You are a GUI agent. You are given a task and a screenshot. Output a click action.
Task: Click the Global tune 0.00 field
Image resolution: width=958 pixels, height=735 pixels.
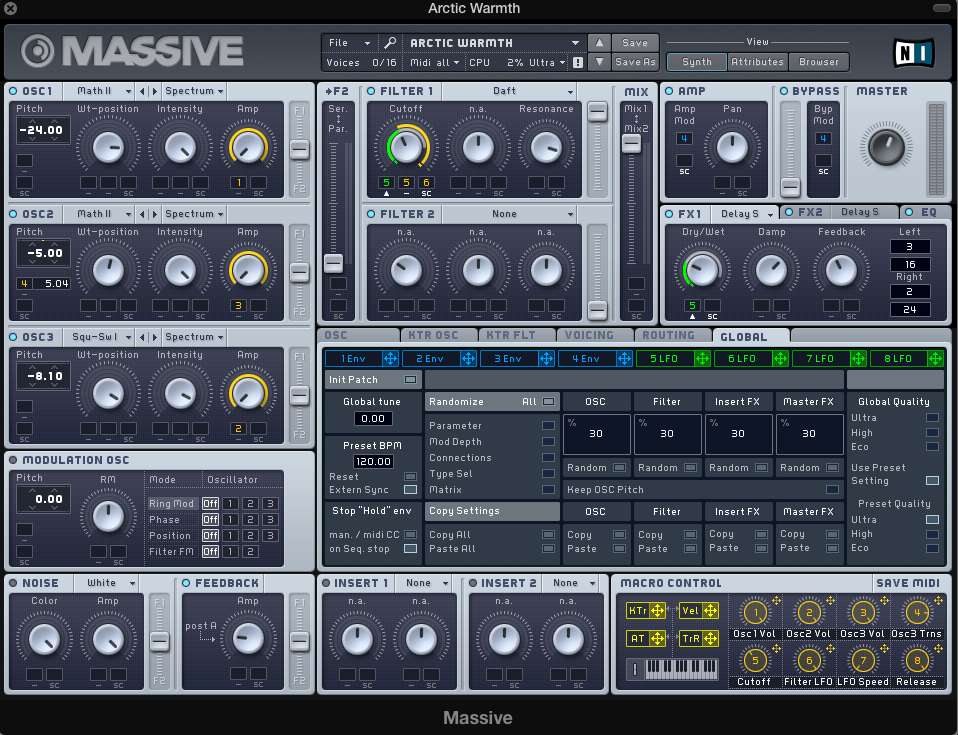point(373,419)
